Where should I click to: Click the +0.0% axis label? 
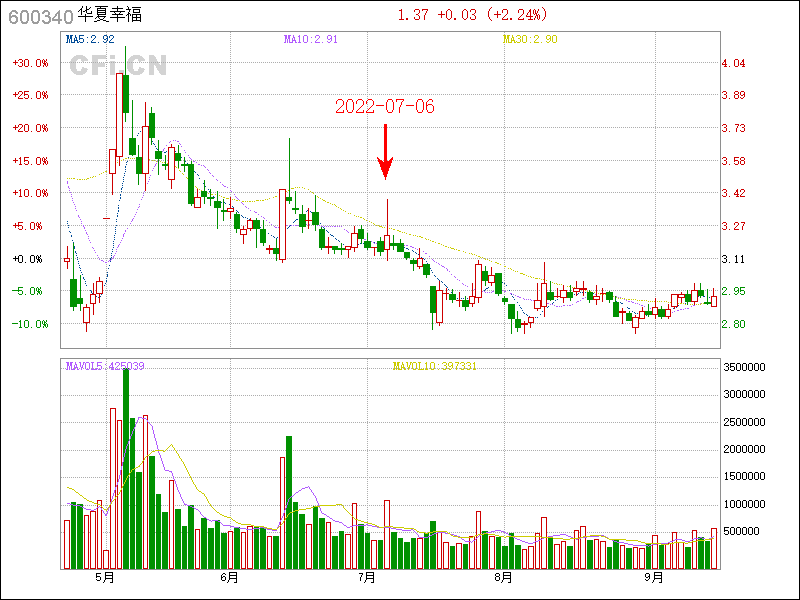(x=30, y=259)
